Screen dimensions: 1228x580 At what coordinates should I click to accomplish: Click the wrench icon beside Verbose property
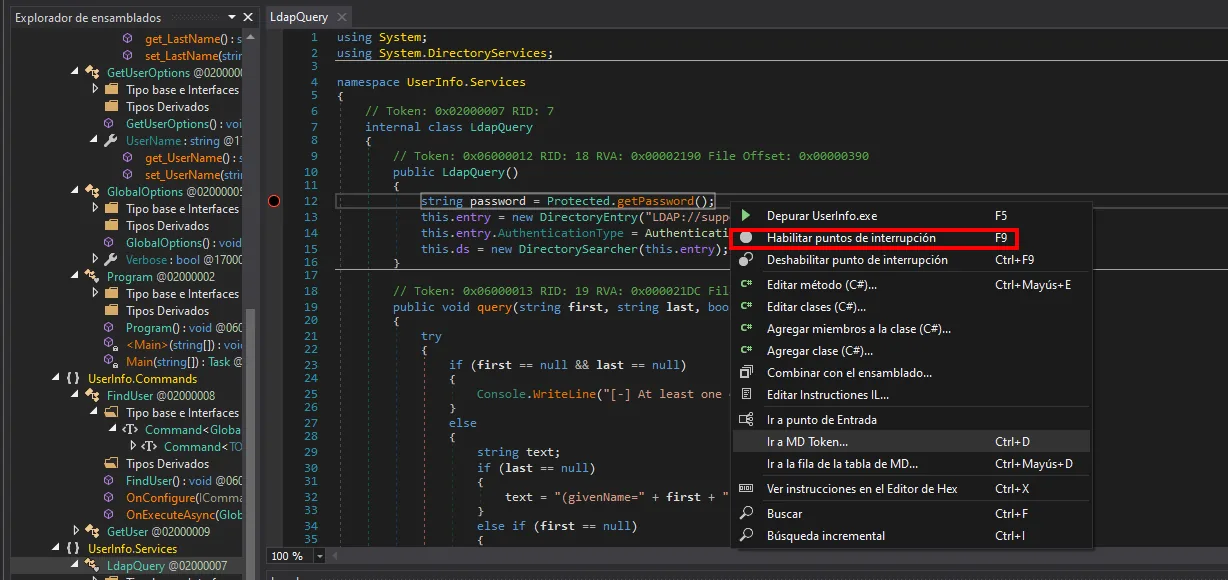click(111, 260)
